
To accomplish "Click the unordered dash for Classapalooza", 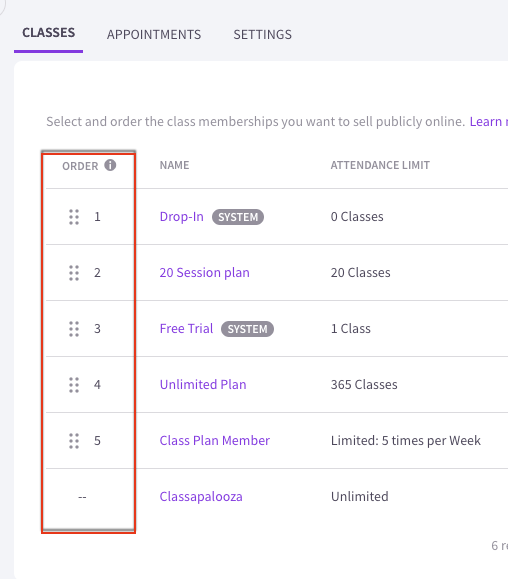I will [x=82, y=497].
